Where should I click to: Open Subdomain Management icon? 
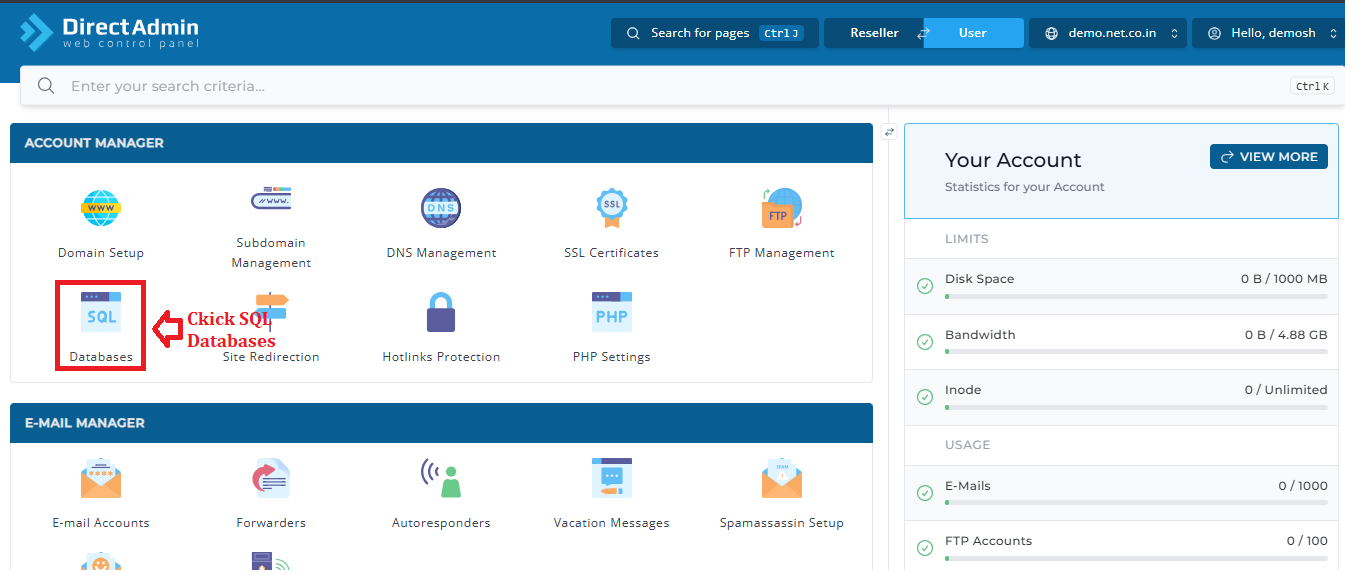[271, 198]
